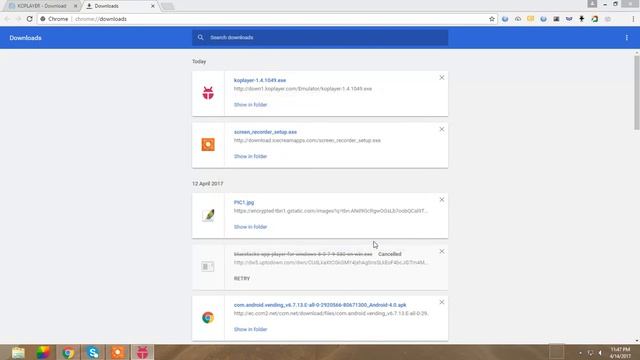Screen dimensions: 640x360
Task: Show PIC1.jpg in folder
Action: (x=250, y=227)
